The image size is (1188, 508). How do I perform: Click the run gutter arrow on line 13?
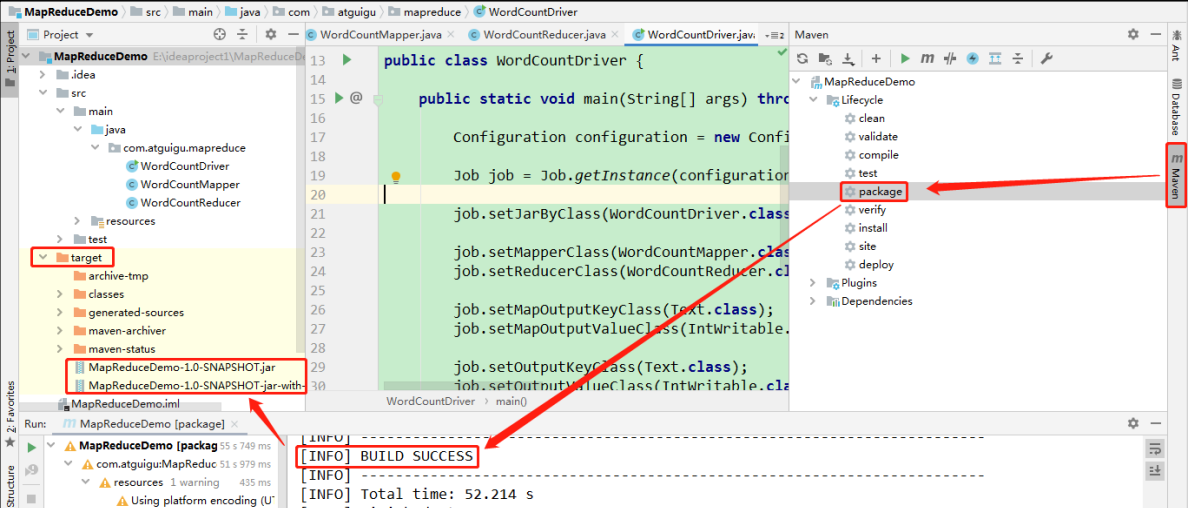click(x=347, y=61)
